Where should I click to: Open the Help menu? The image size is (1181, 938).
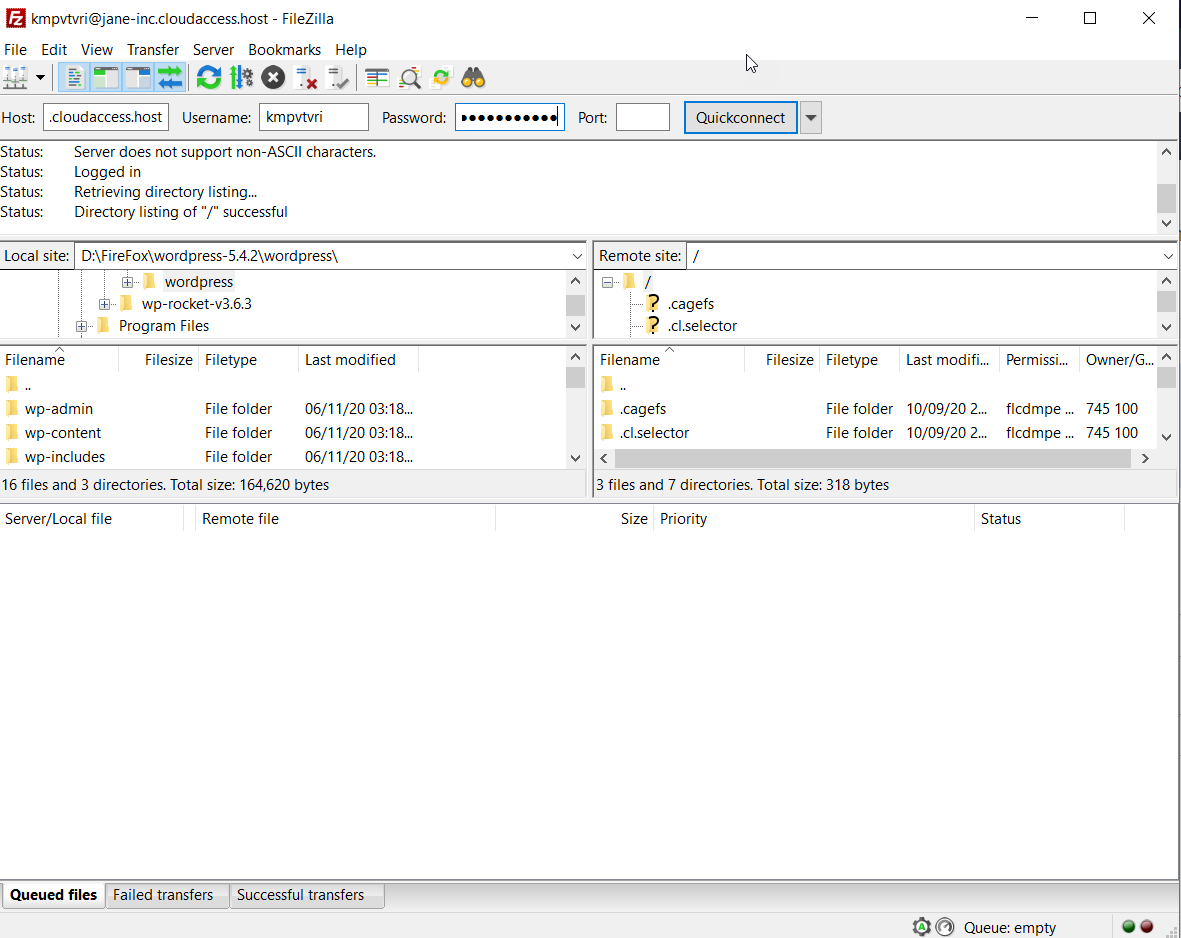(x=351, y=50)
